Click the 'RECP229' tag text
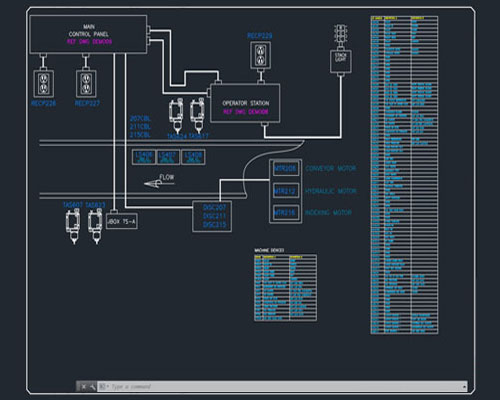 coord(260,36)
